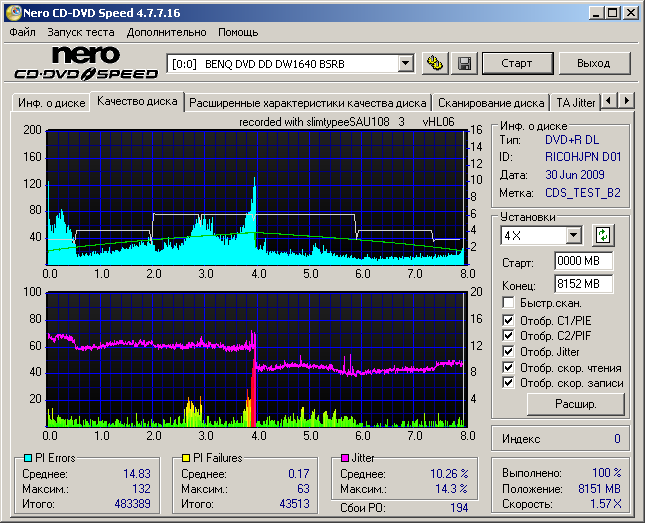Open the Запуск теста menu
This screenshot has width=645, height=523.
pos(81,32)
